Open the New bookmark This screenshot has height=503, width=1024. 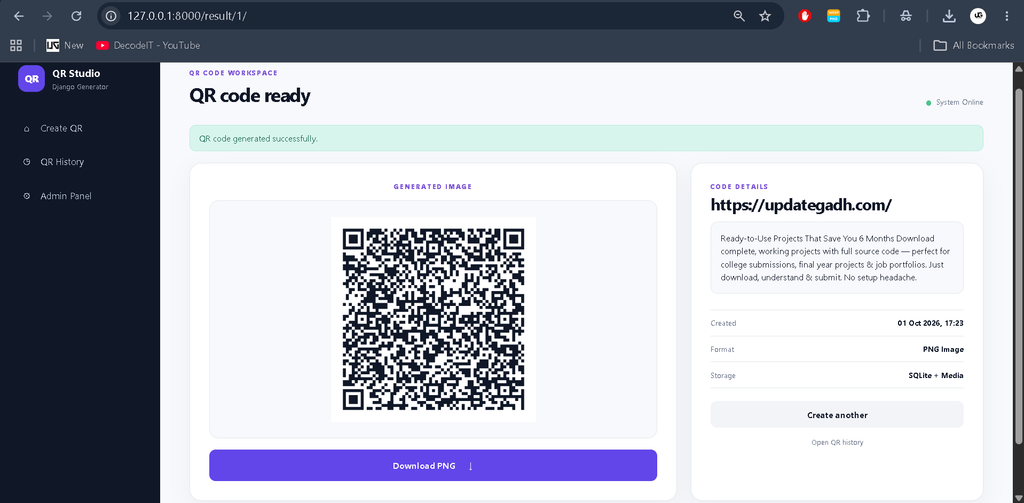coord(65,45)
